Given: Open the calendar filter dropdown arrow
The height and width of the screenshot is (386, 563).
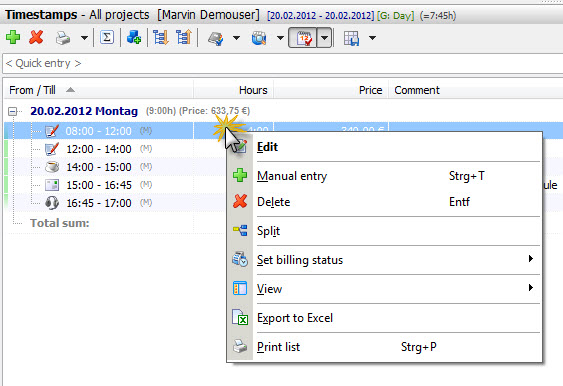Looking at the screenshot, I should click(324, 38).
